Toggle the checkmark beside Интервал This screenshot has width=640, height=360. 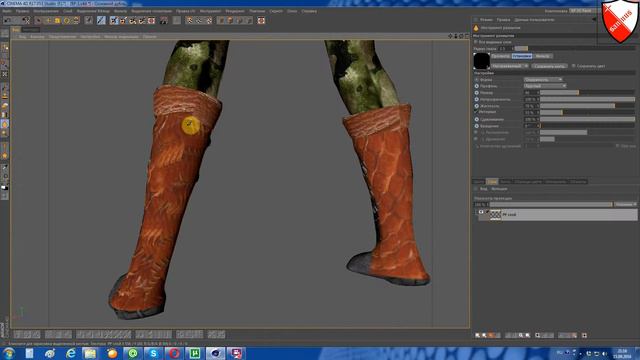pyautogui.click(x=476, y=112)
